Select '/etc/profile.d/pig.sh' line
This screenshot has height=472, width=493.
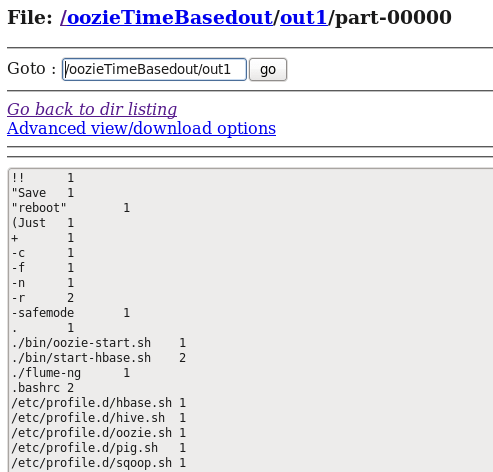[99, 448]
